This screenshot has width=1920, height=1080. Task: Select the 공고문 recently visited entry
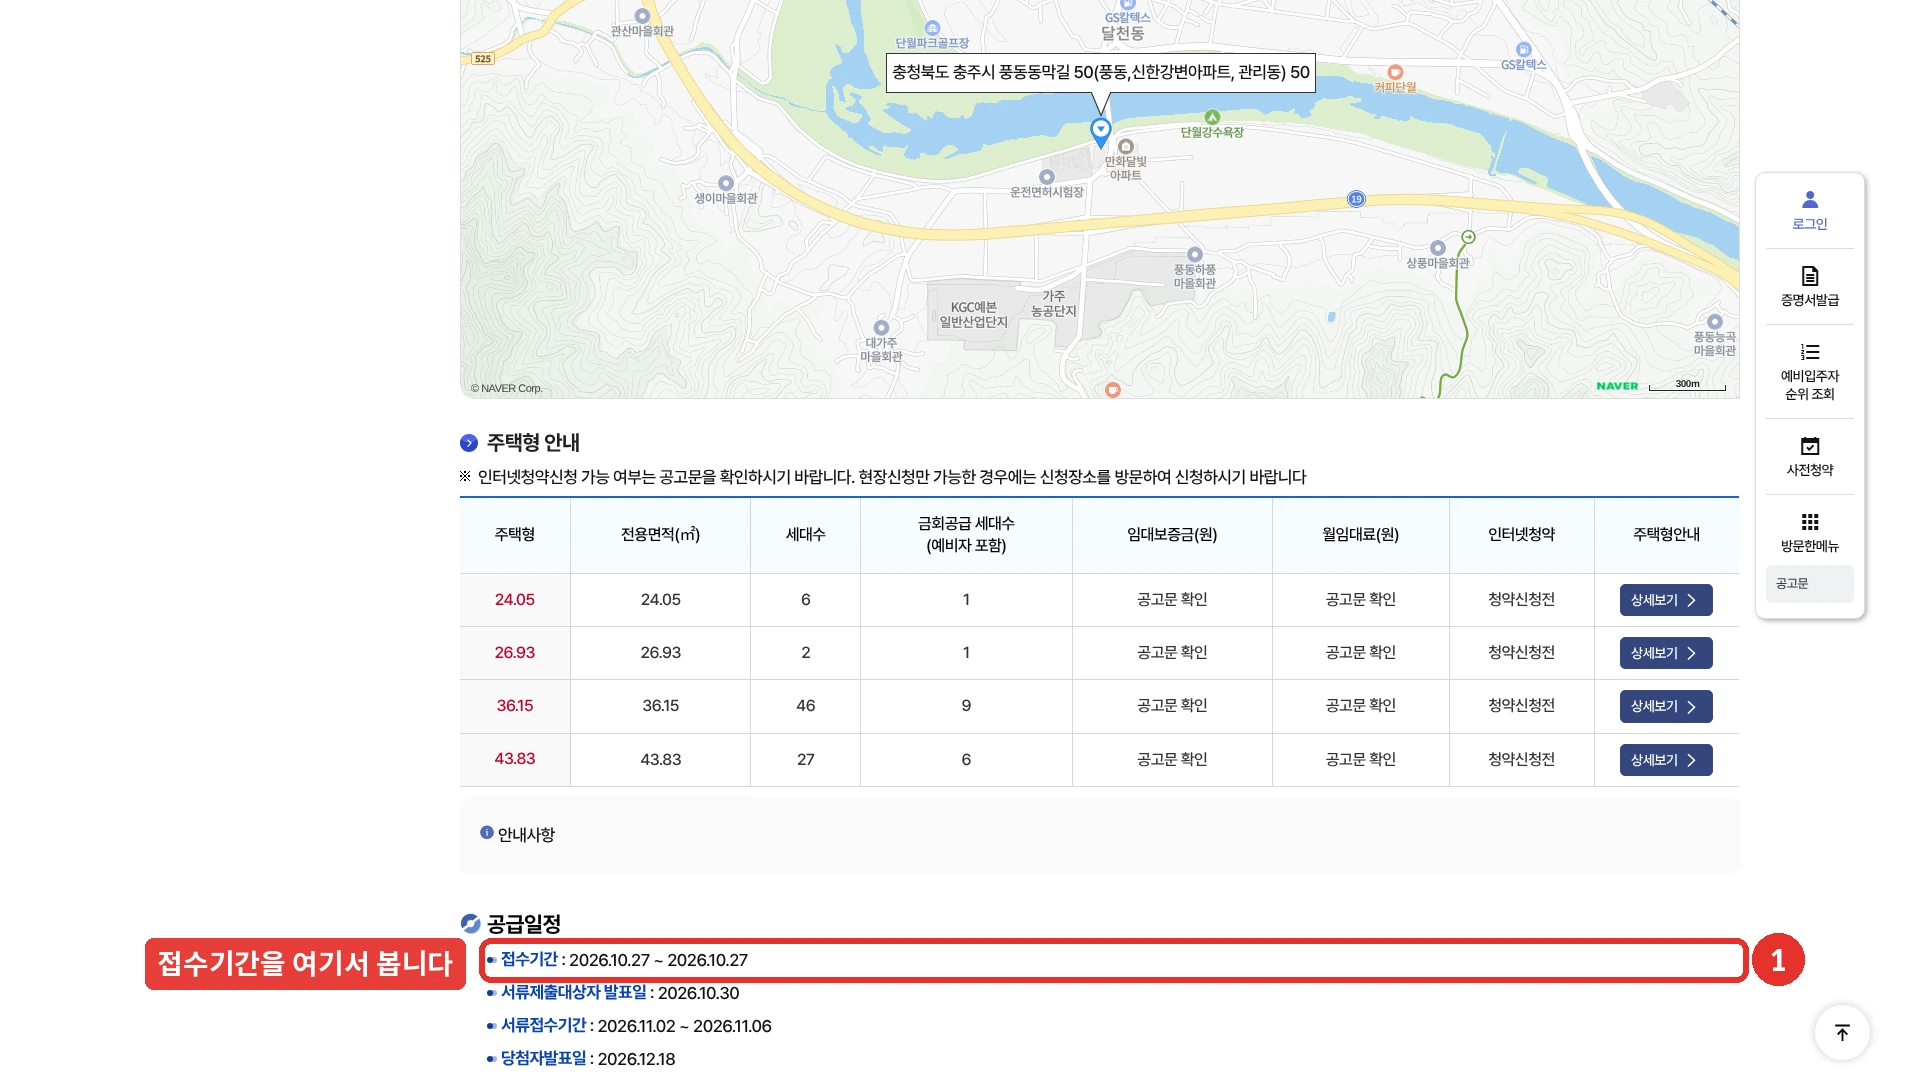point(1809,584)
